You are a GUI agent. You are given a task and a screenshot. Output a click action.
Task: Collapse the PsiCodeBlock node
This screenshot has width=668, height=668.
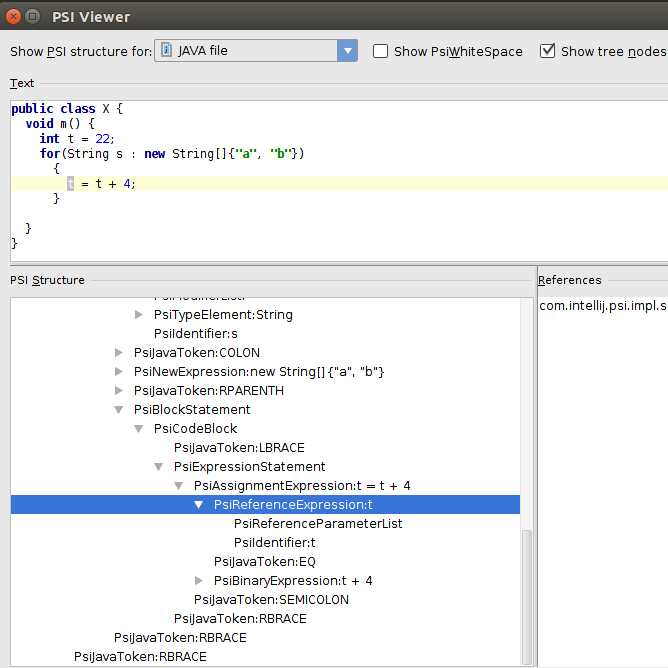[x=138, y=429]
